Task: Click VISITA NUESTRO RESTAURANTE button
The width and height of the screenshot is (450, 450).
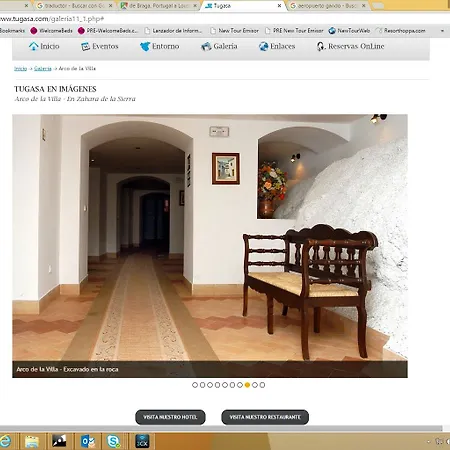Action: [x=265, y=417]
